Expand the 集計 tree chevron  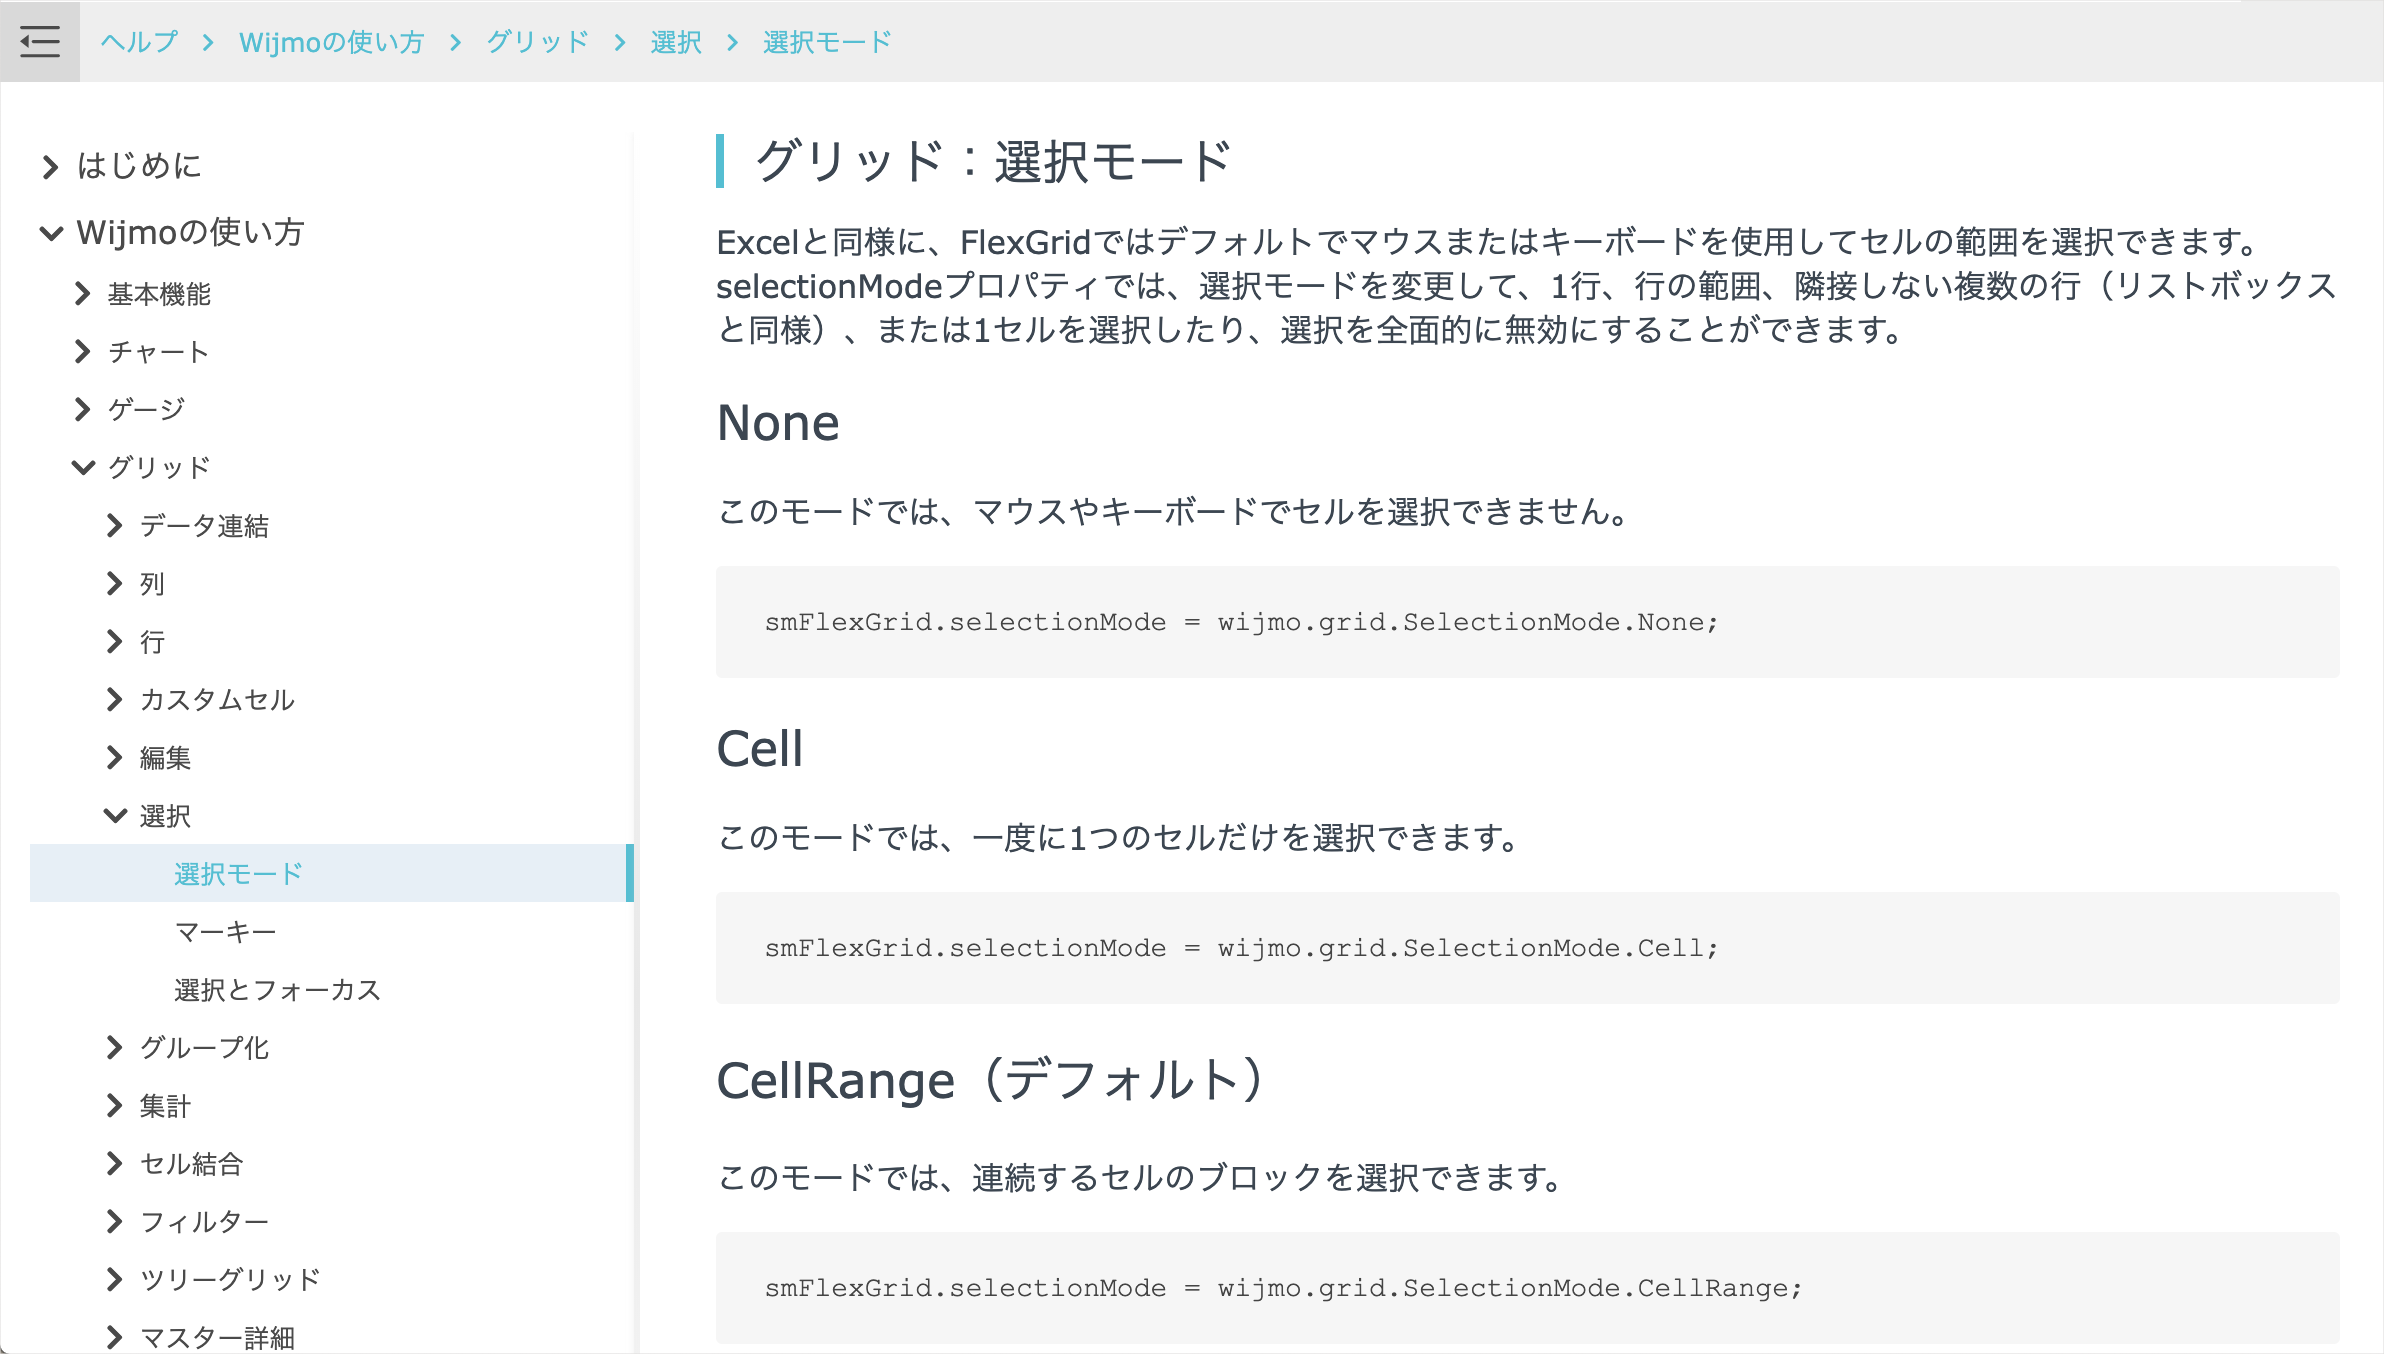pyautogui.click(x=115, y=1105)
